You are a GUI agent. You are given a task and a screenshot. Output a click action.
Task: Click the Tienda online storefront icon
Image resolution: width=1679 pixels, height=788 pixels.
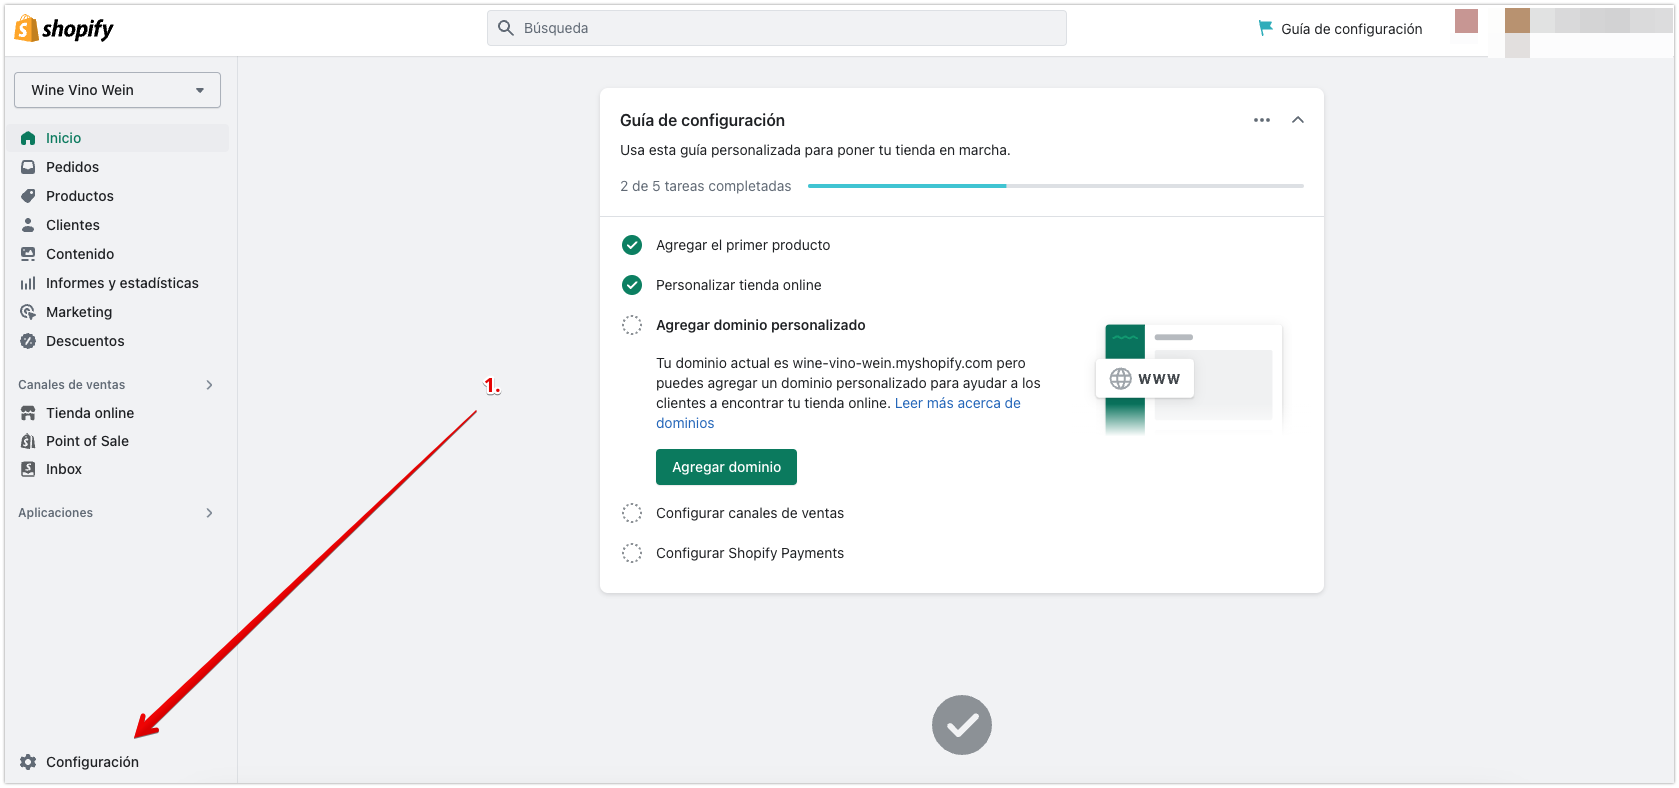pos(28,413)
